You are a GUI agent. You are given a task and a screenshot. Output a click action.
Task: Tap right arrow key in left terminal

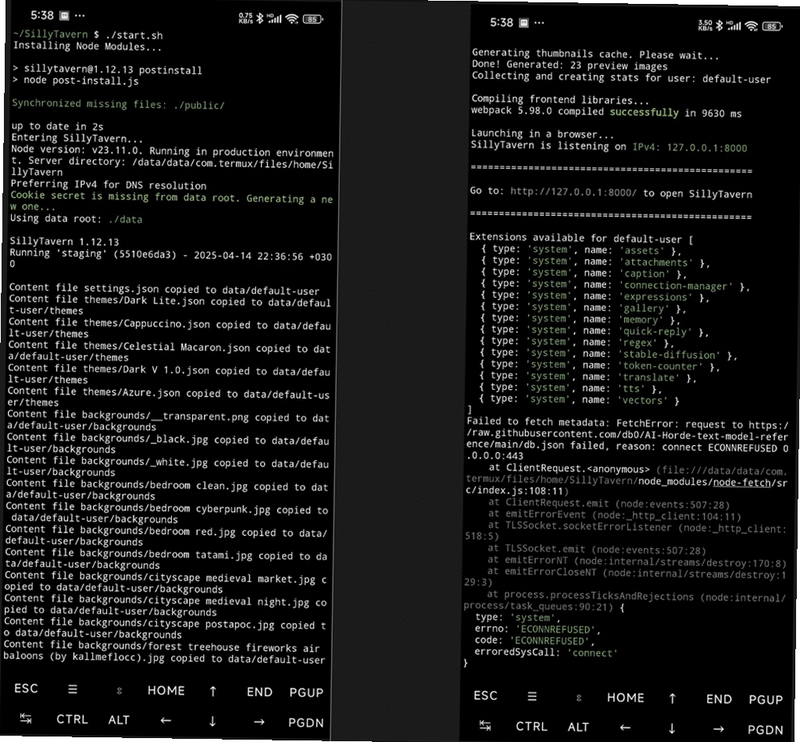pyautogui.click(x=259, y=722)
